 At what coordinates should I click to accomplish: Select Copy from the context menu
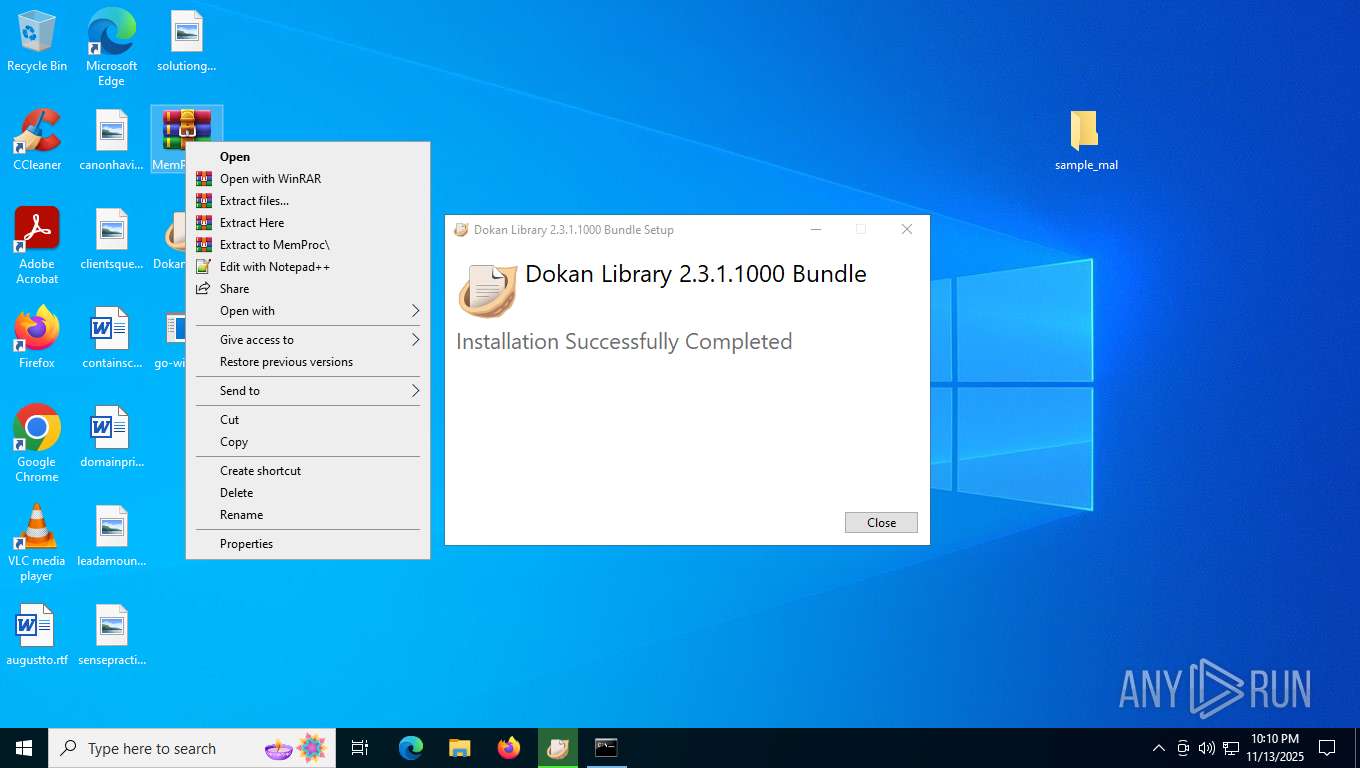pos(308,442)
